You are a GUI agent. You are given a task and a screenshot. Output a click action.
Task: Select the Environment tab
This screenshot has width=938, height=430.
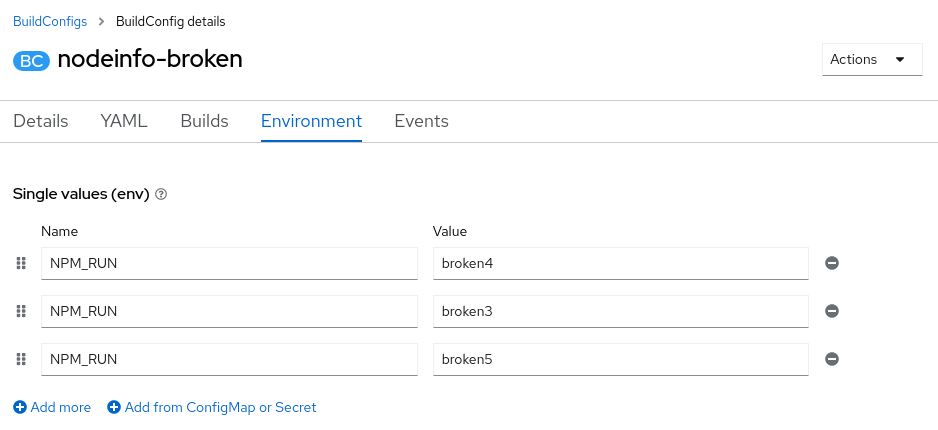point(311,121)
